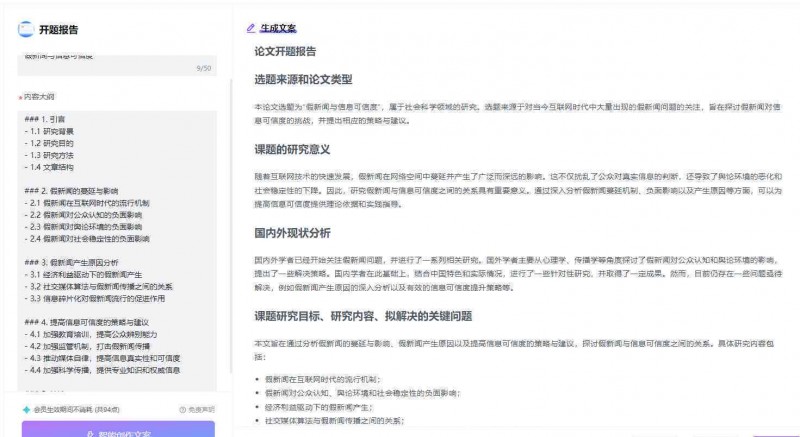Click the question-mark icon next to 免责声明
Screen dimensions: 800x437
point(182,409)
